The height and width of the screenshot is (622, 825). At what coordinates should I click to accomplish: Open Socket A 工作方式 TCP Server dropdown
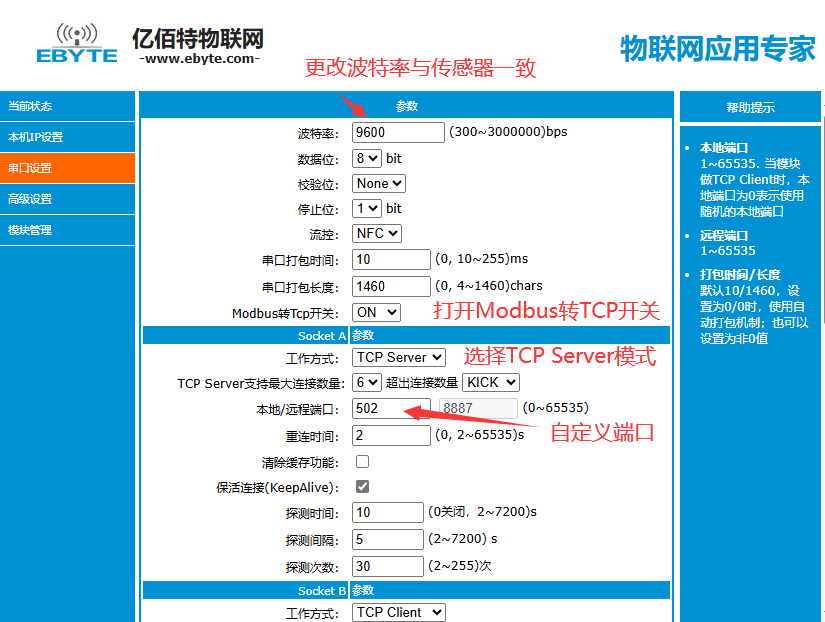pyautogui.click(x=399, y=357)
